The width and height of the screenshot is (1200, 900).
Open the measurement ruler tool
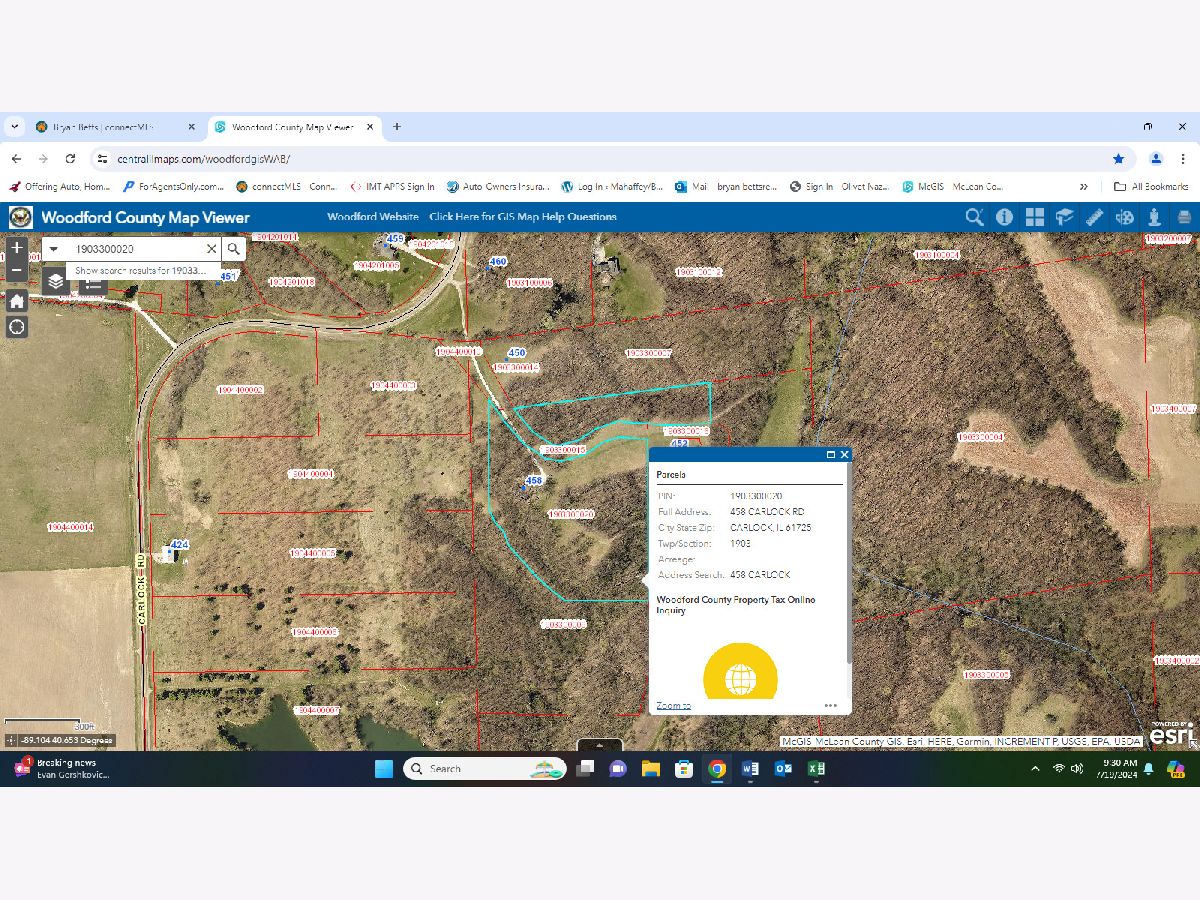(1094, 217)
